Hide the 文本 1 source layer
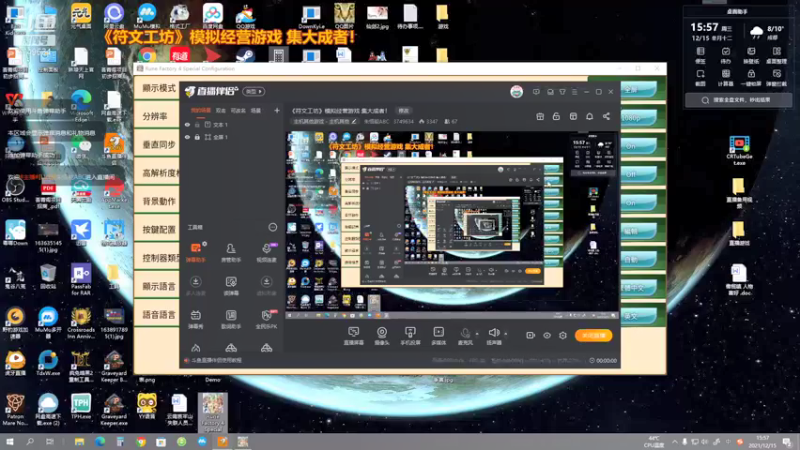Image resolution: width=800 pixels, height=450 pixels. pos(187,124)
